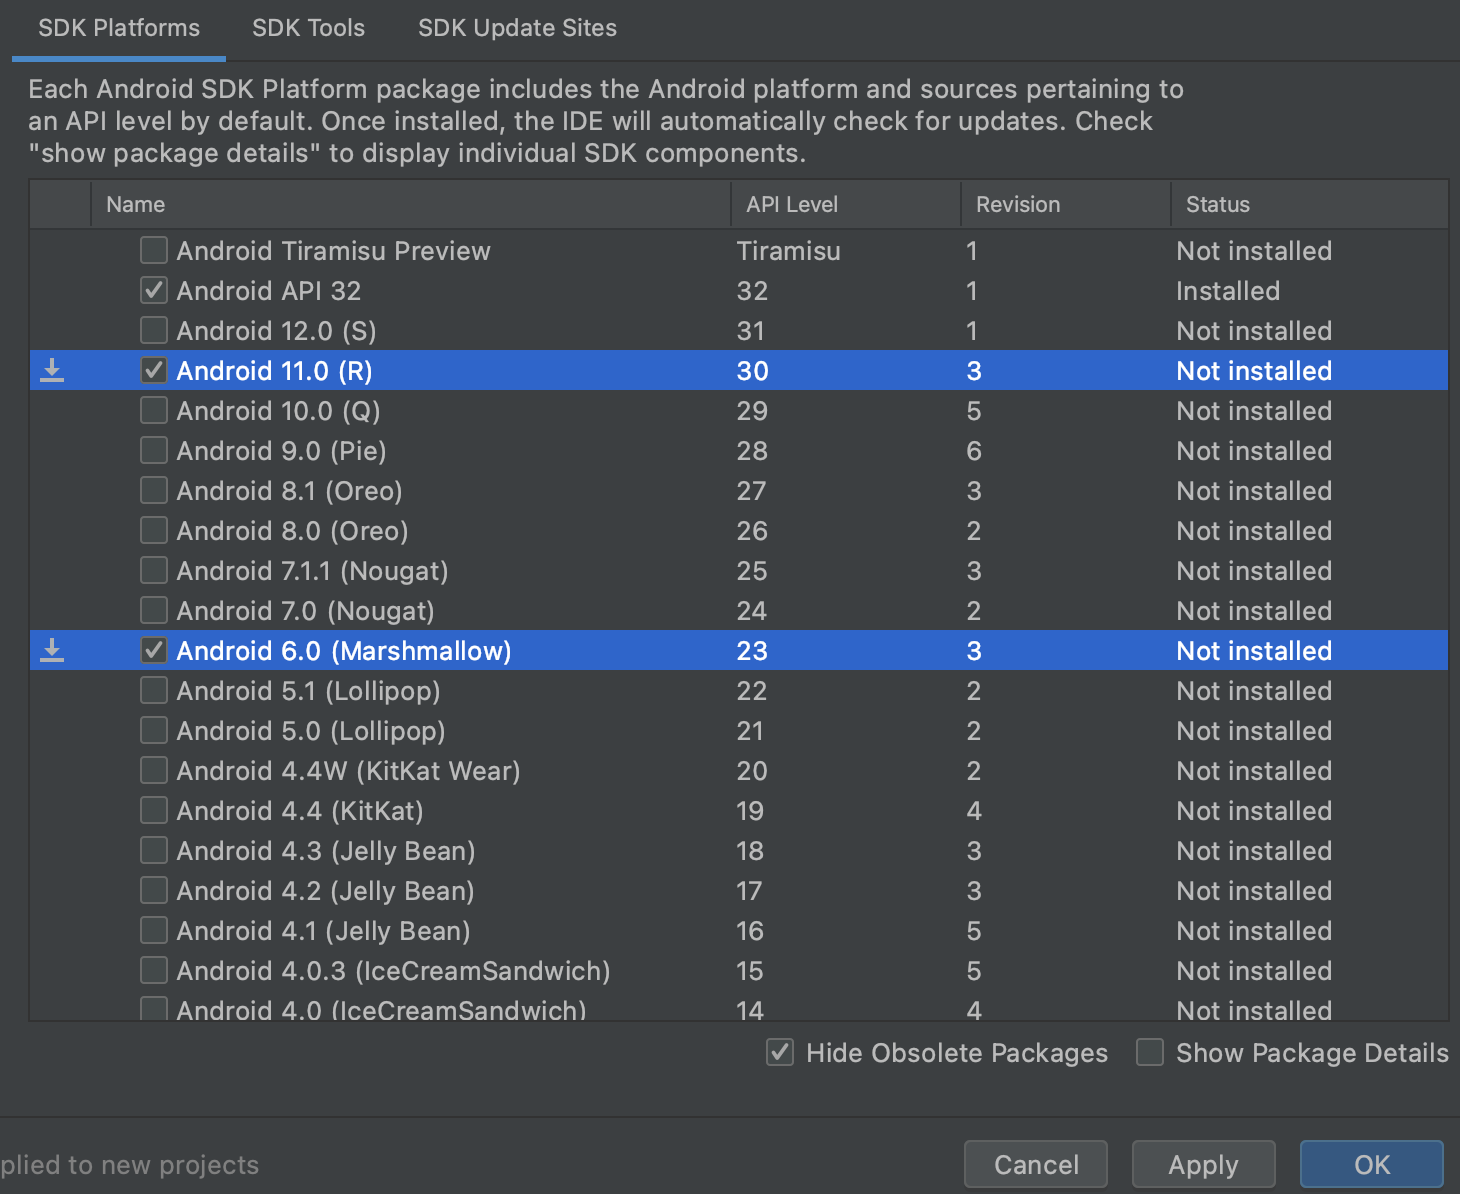
Task: Select the Android 10.0 (Q) name text
Action: click(x=278, y=411)
